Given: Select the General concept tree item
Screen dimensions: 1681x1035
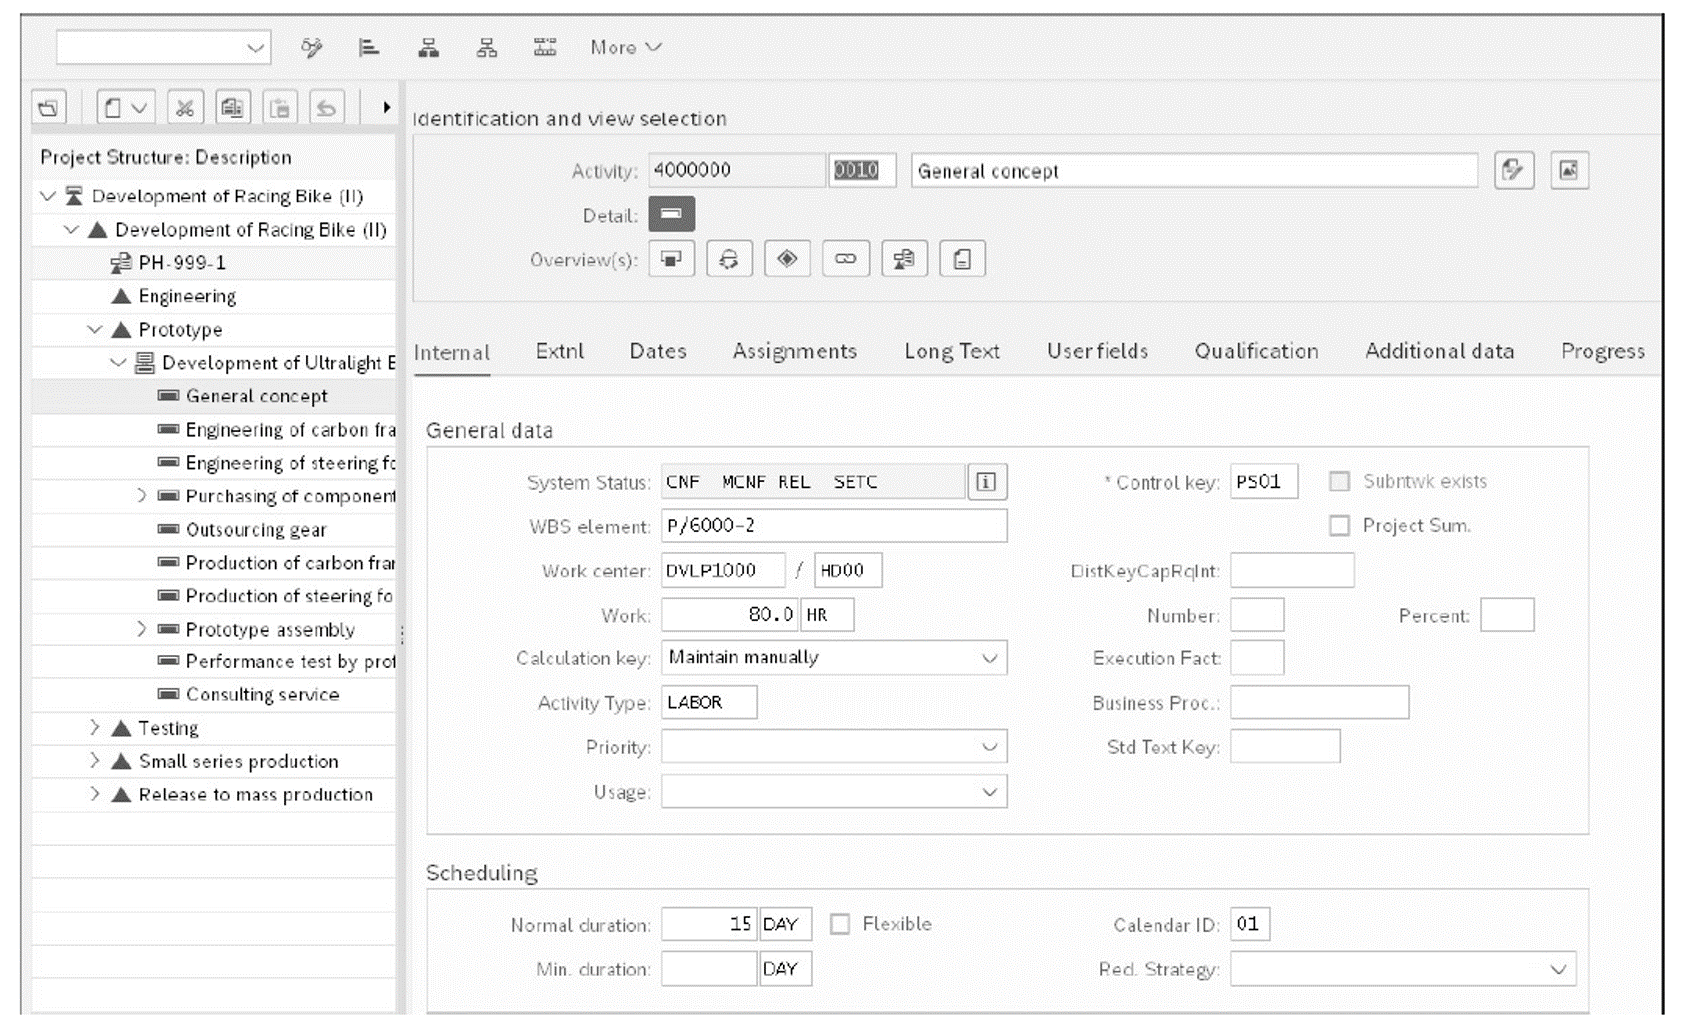Looking at the screenshot, I should 254,396.
